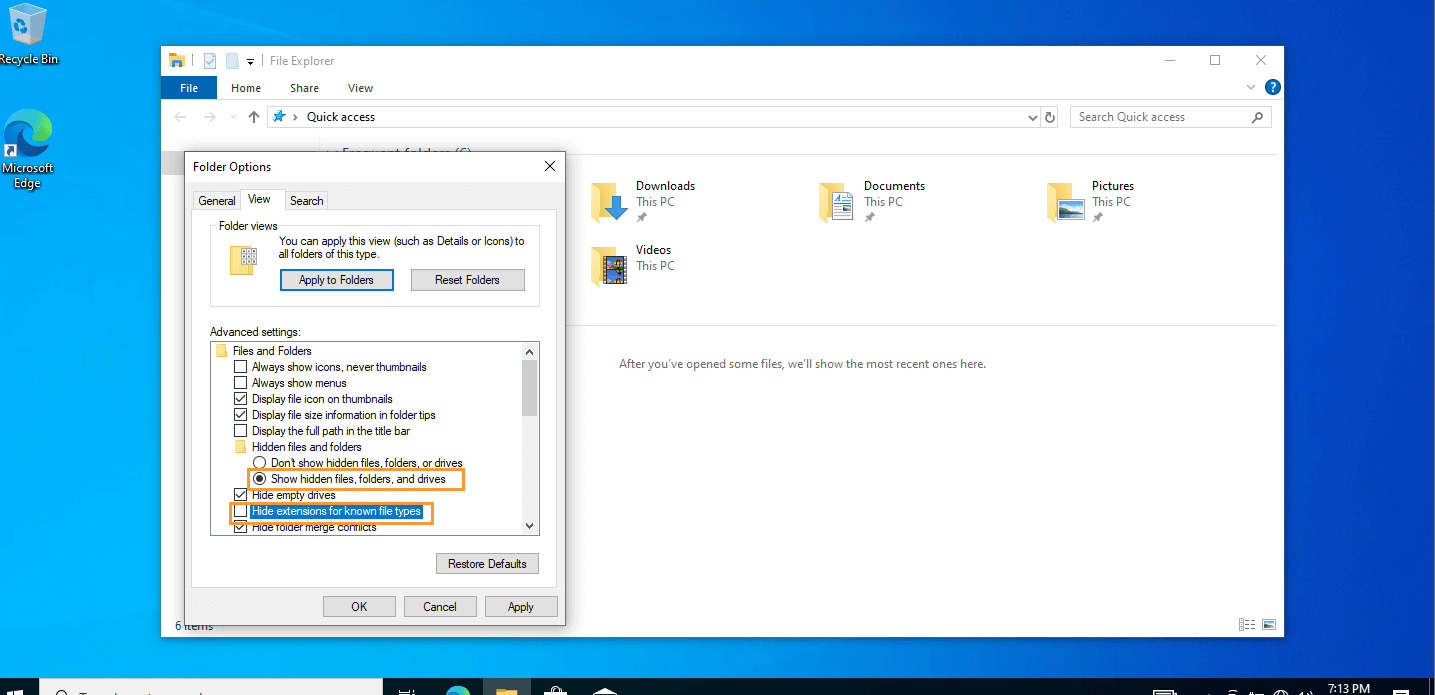Image resolution: width=1435 pixels, height=695 pixels.
Task: Switch to the Home ribbon tab
Action: (246, 88)
